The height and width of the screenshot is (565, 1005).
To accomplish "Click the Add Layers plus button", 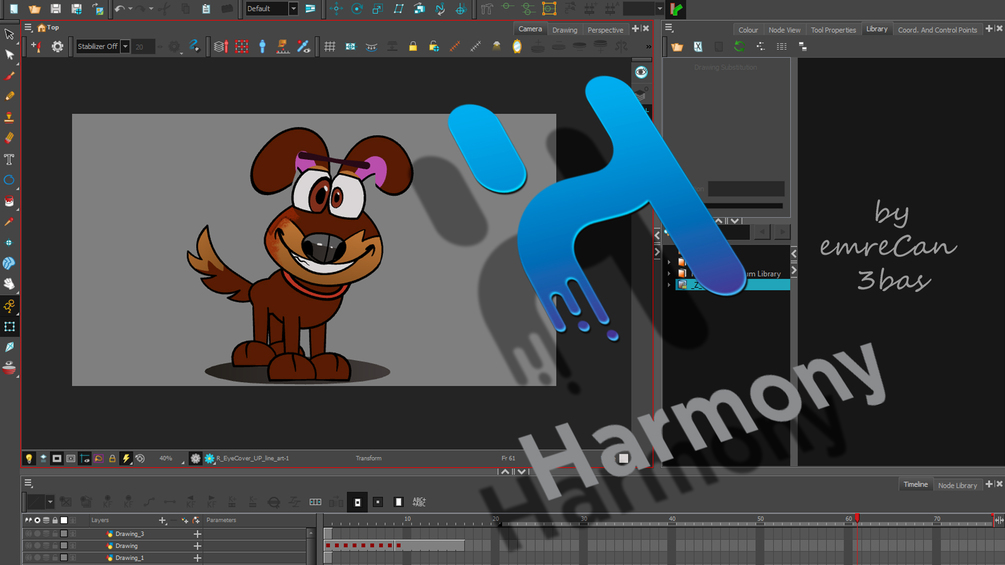I will click(162, 520).
